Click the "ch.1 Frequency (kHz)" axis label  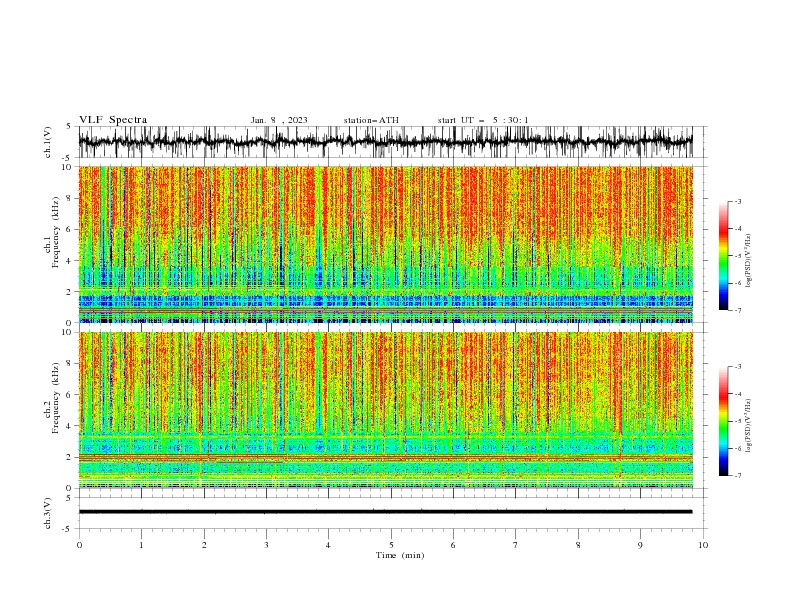coord(52,232)
